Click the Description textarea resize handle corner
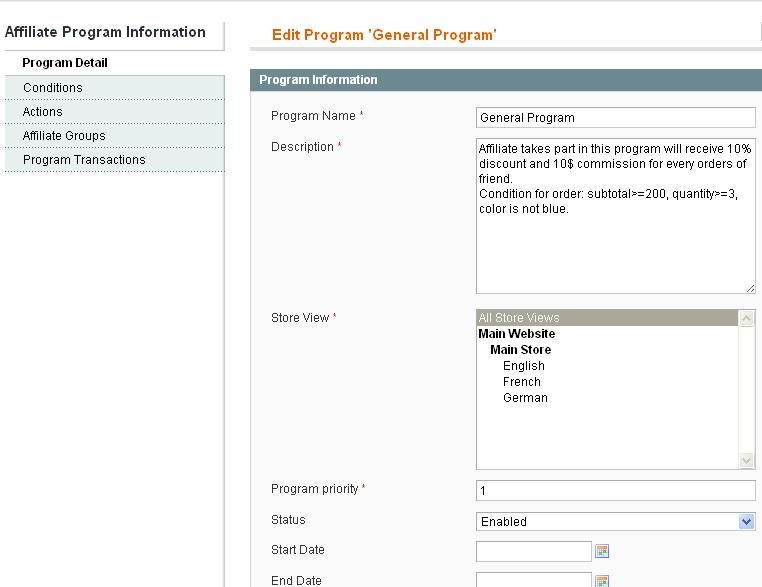762x587 pixels. coord(750,289)
